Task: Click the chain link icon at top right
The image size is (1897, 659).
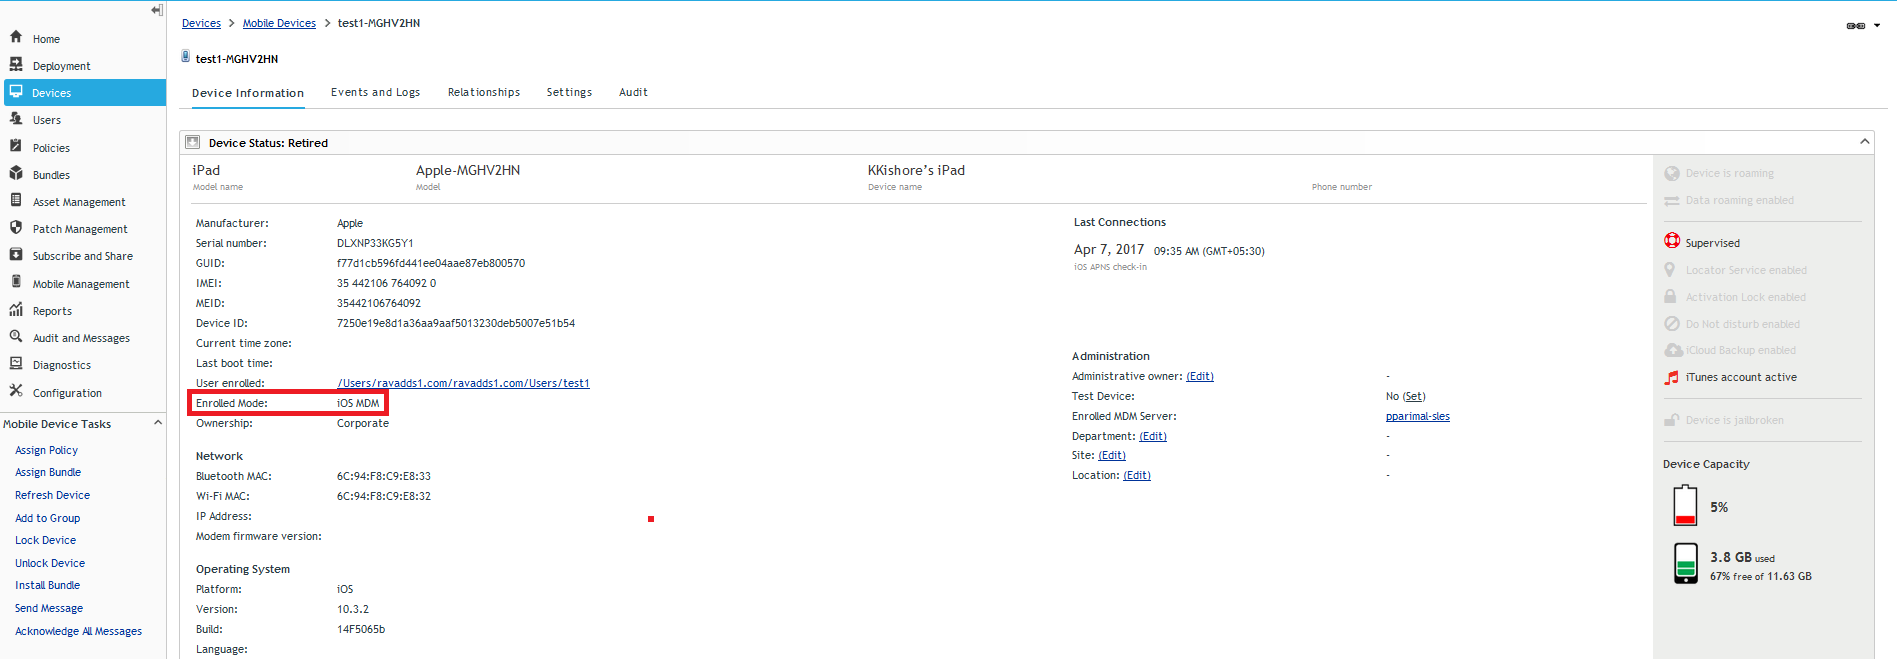Action: coord(1855,26)
